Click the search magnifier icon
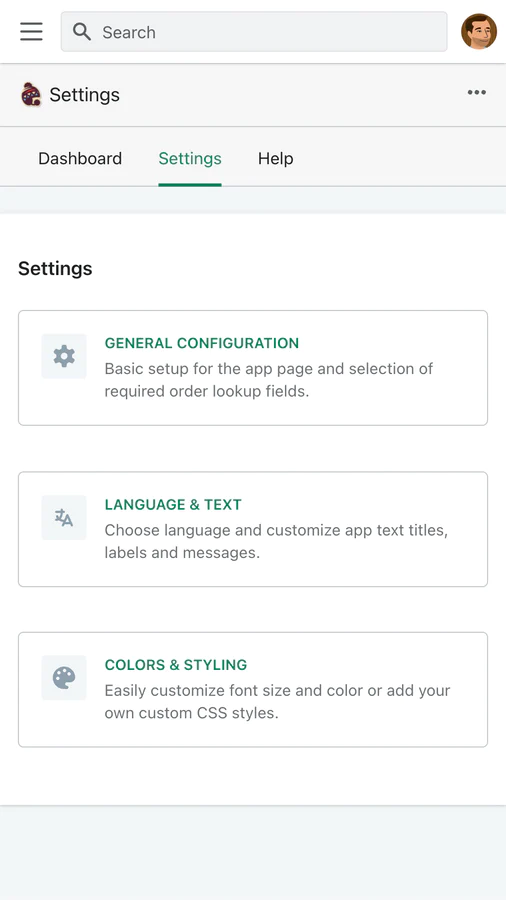 tap(82, 32)
